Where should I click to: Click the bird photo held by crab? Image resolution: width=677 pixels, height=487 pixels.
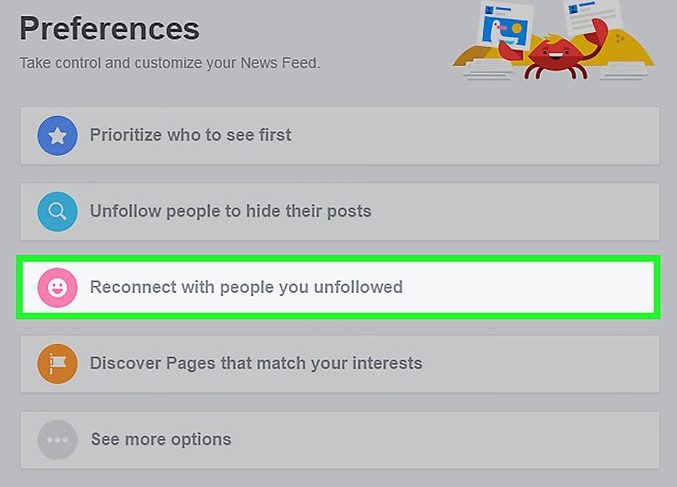click(506, 26)
